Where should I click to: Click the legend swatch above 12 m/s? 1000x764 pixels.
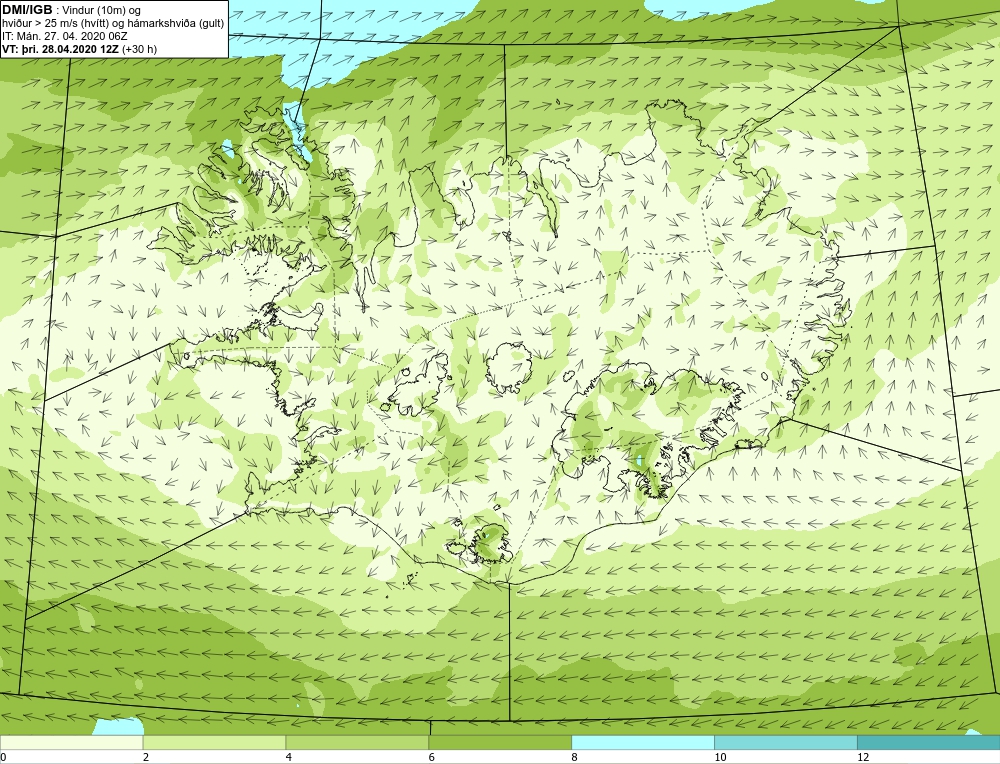(x=929, y=742)
